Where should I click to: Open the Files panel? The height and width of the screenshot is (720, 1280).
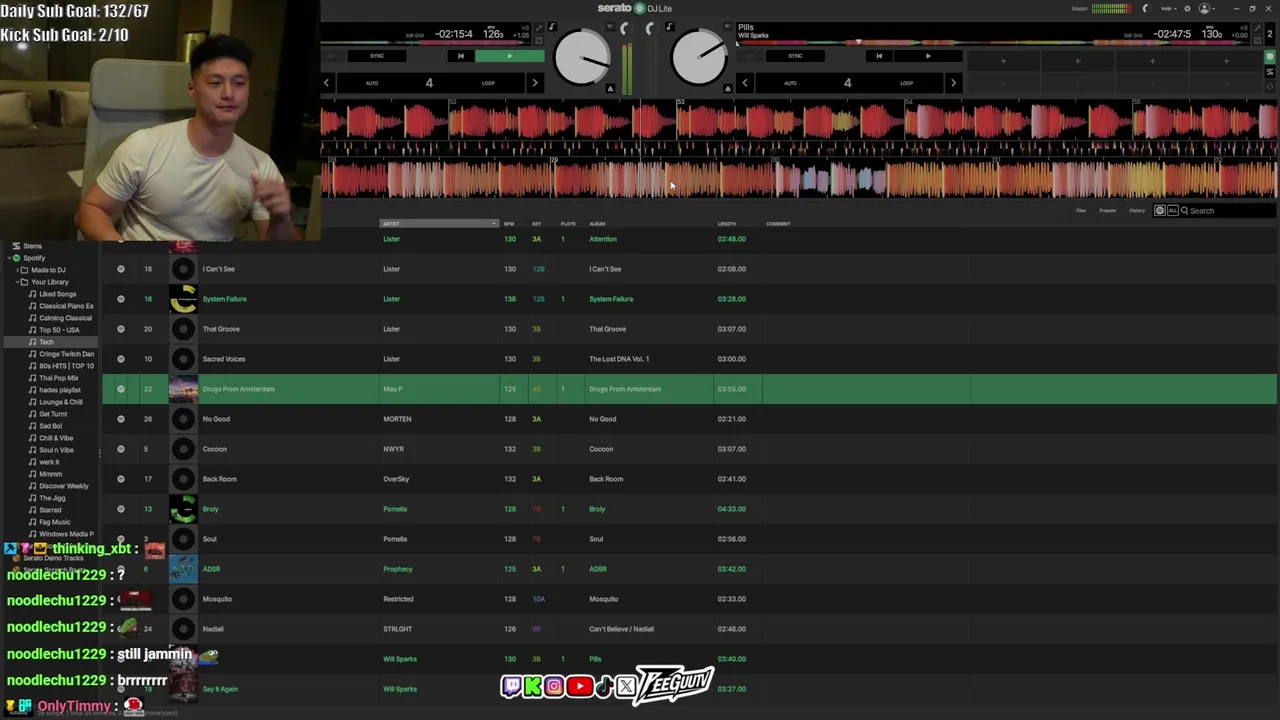pyautogui.click(x=1081, y=211)
